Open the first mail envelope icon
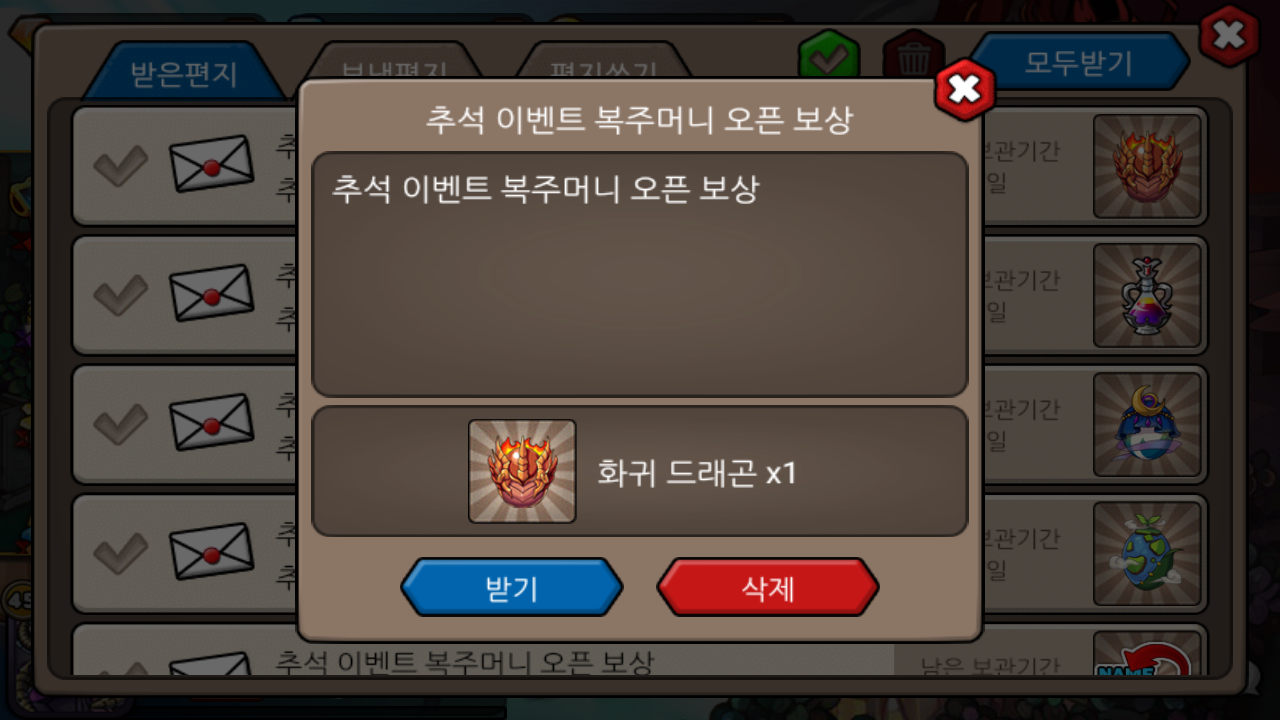 211,163
